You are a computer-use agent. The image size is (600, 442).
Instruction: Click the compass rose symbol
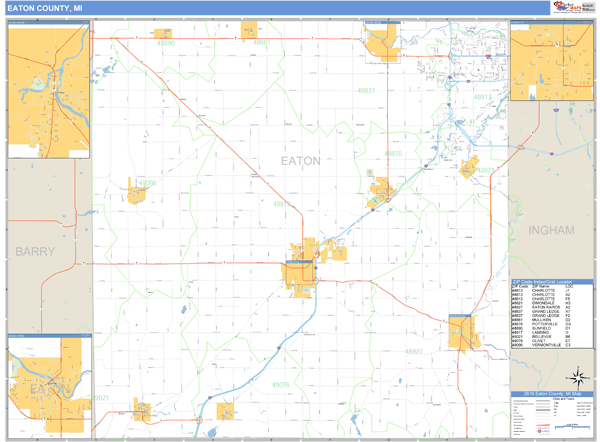click(577, 378)
